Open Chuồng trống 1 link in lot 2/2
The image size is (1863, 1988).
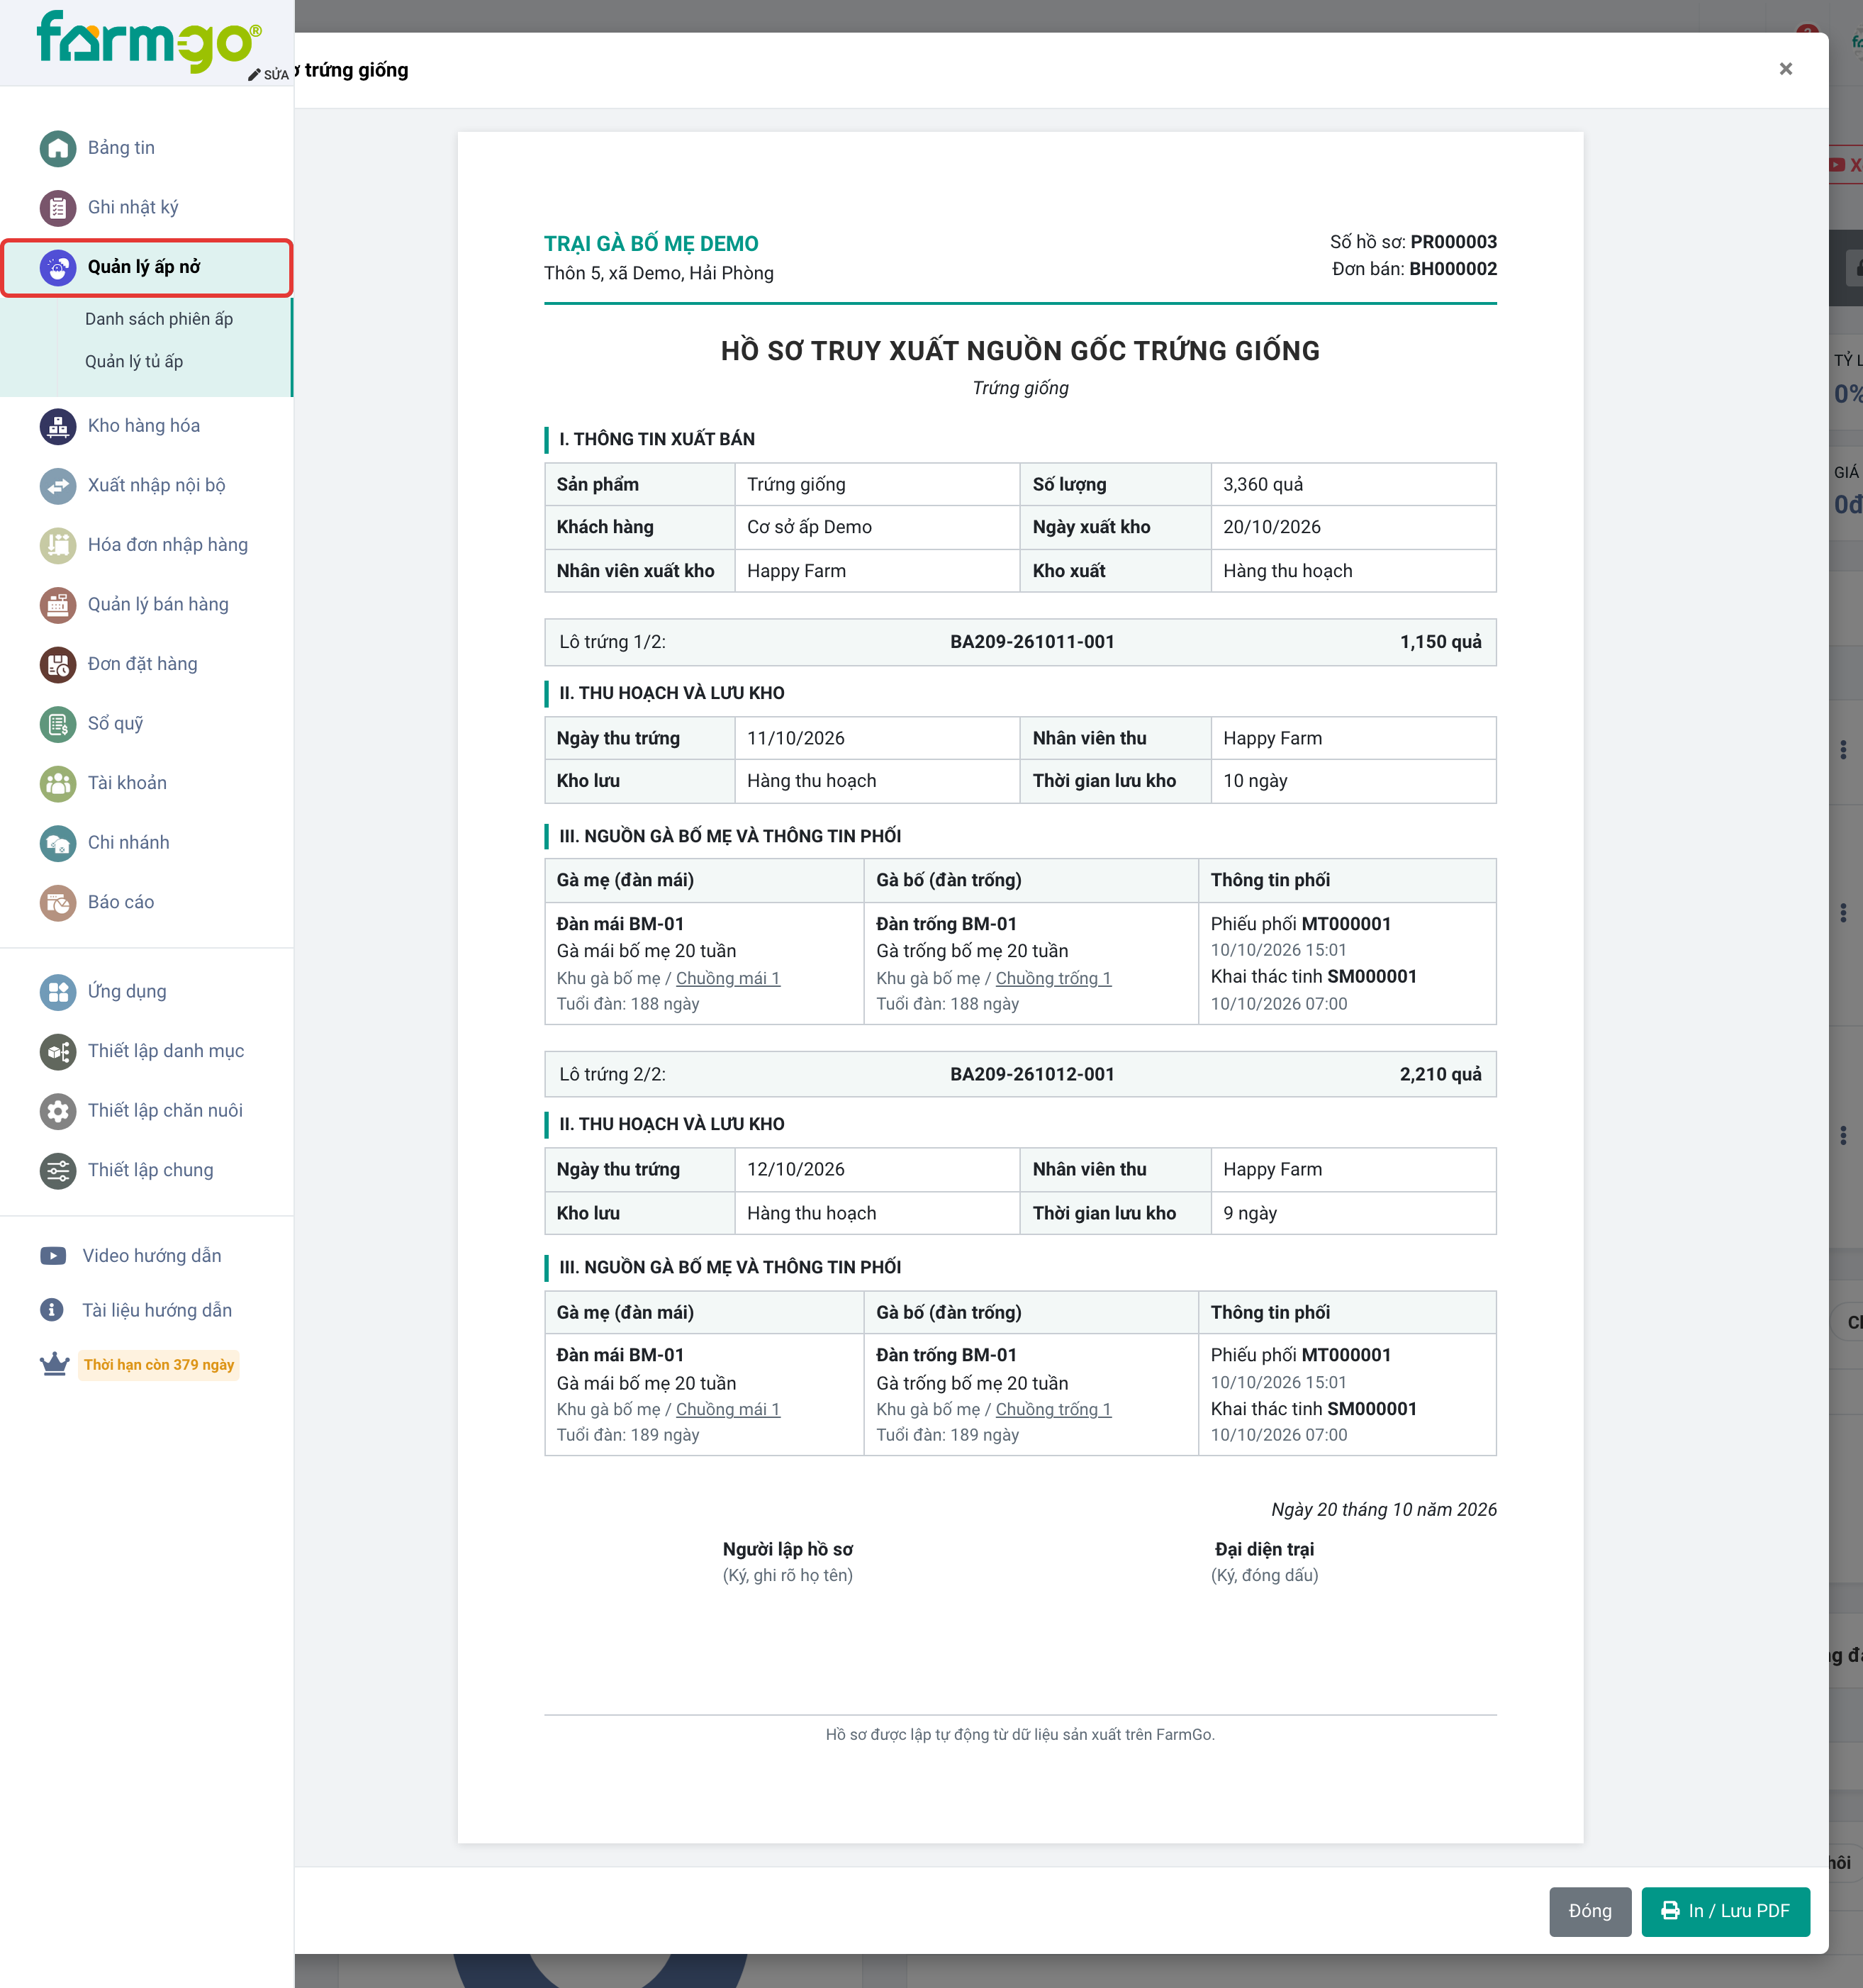pos(1053,1409)
